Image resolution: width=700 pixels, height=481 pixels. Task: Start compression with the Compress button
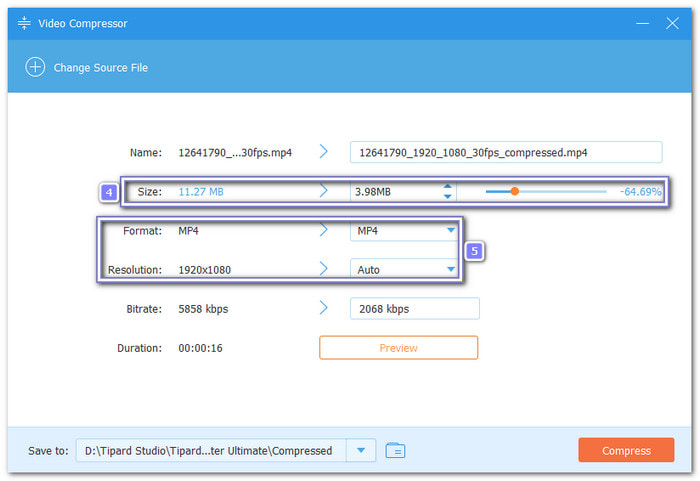click(626, 451)
